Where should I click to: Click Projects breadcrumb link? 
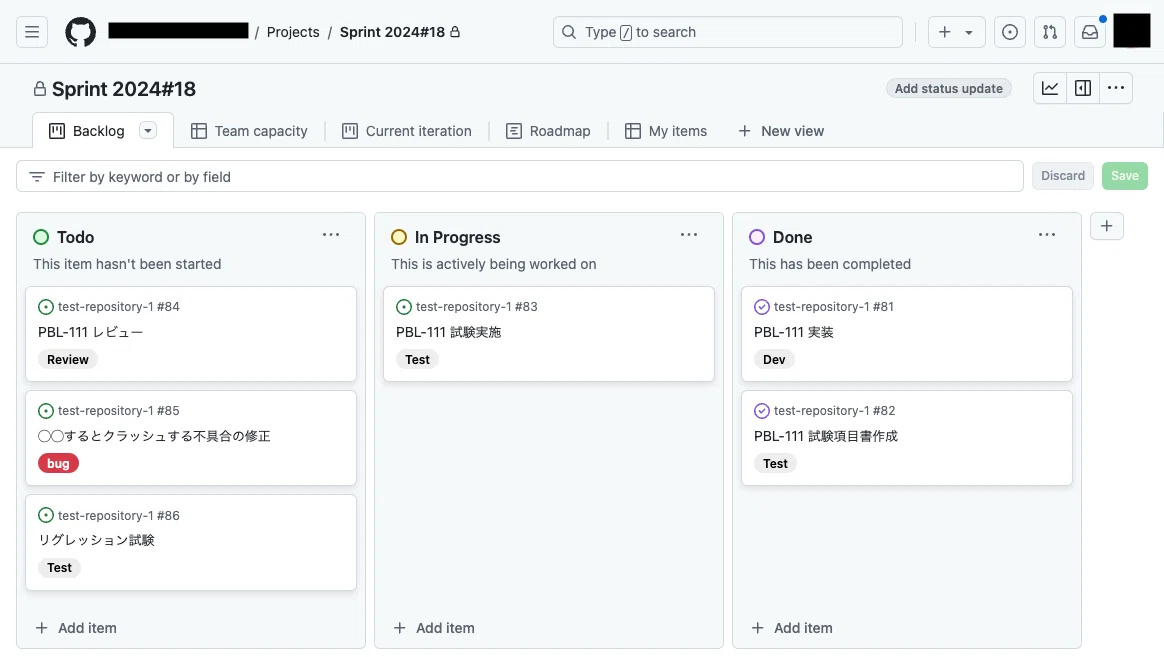(293, 32)
